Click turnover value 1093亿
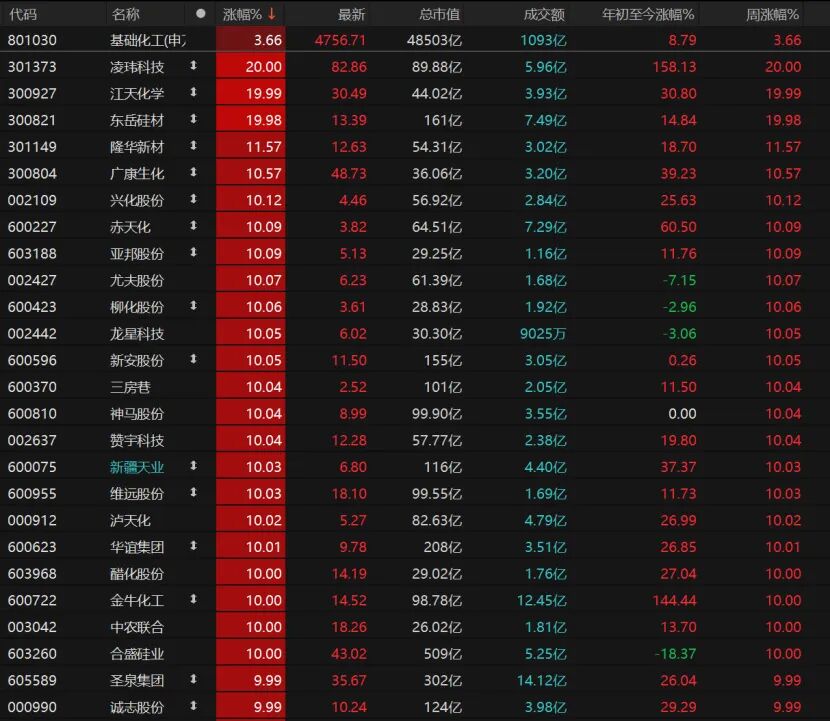The height and width of the screenshot is (721, 830). tap(543, 40)
